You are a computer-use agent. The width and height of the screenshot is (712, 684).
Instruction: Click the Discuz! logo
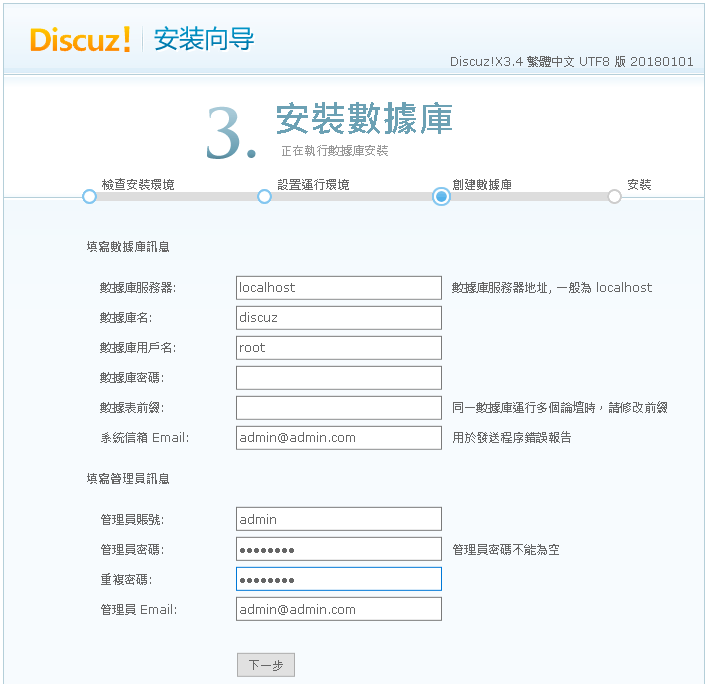tap(80, 40)
